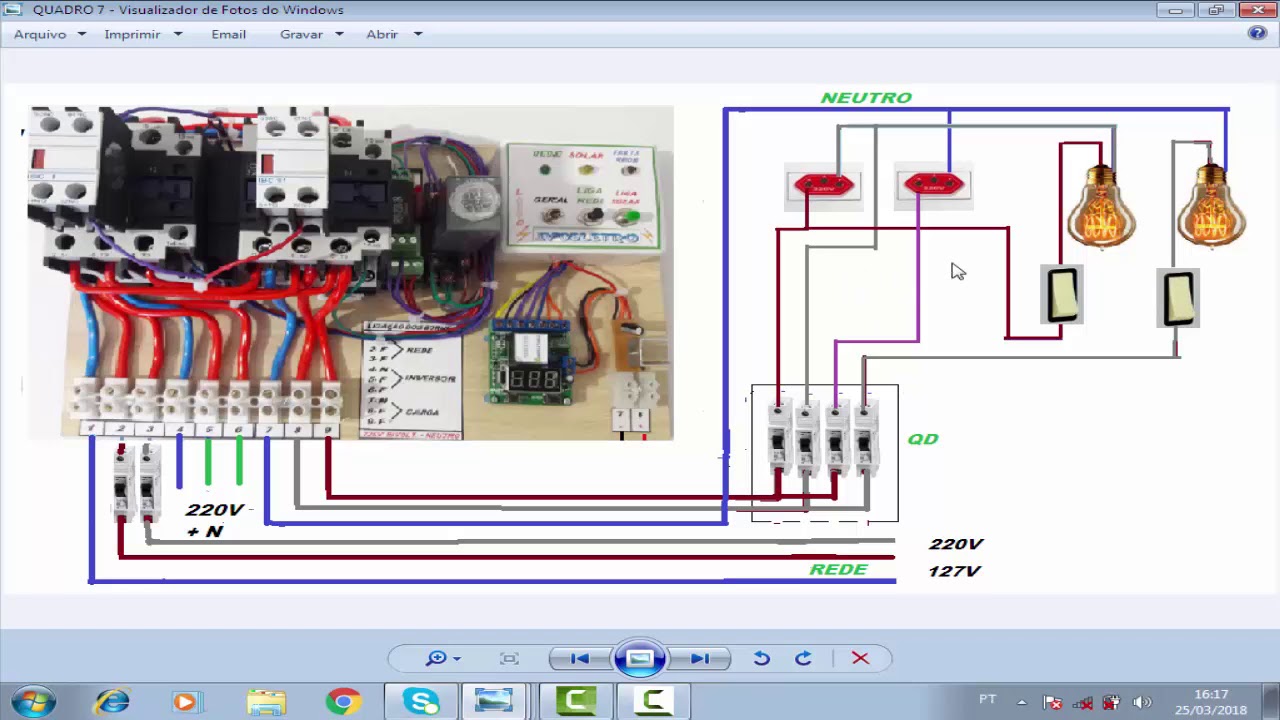The image size is (1280, 720).
Task: Select the Photo Viewer taskbar button
Action: pos(494,702)
